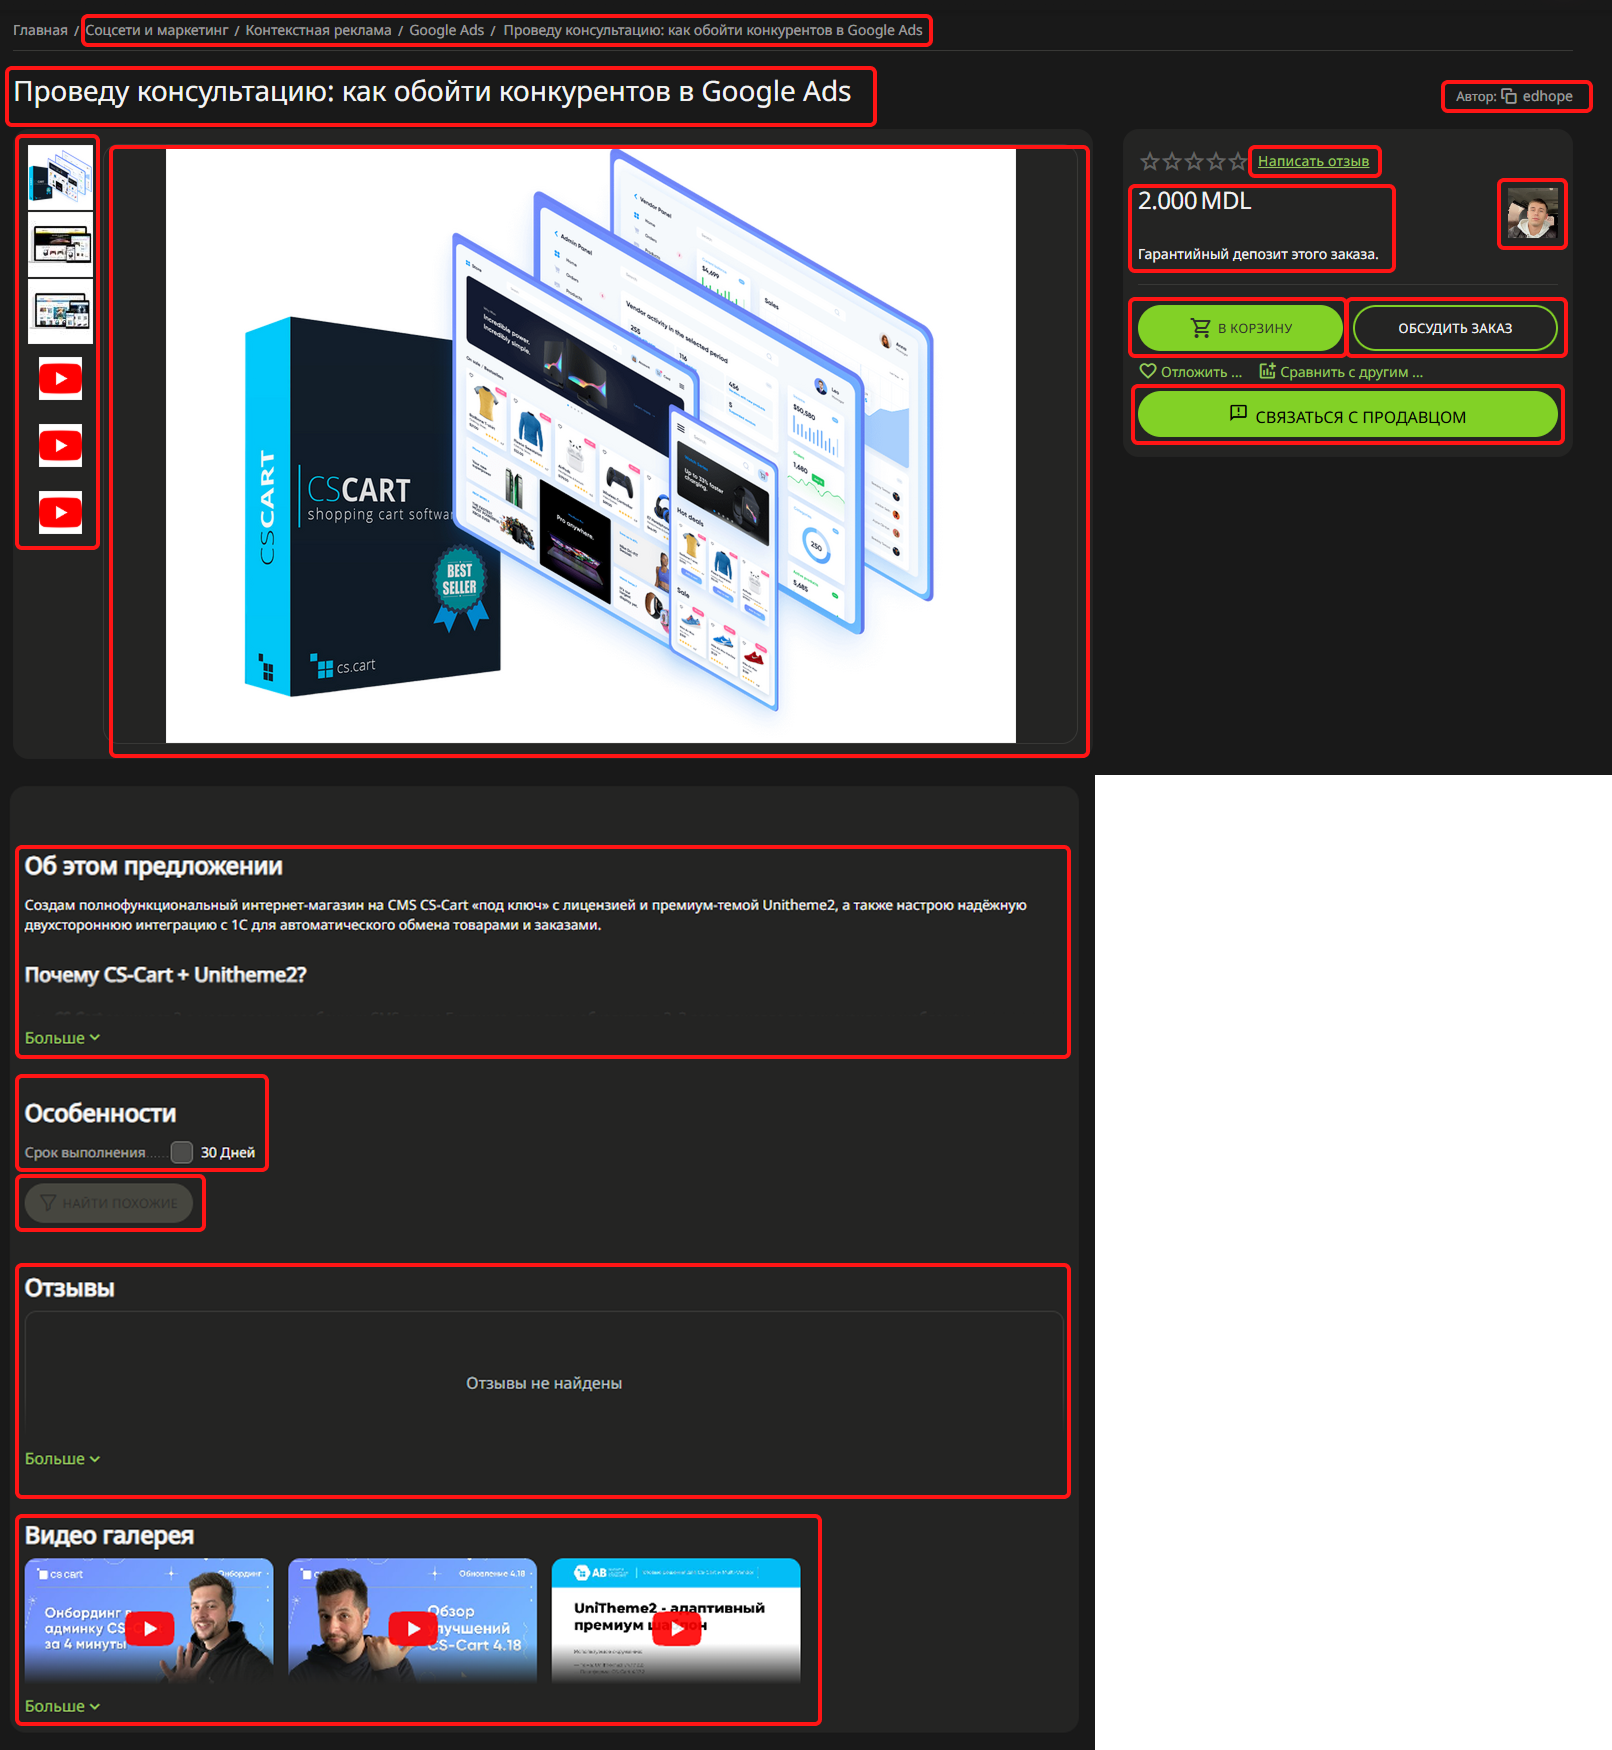Screen dimensions: 1612x1750
Task: Expand Больше under Видео галерея
Action: coord(62,1706)
